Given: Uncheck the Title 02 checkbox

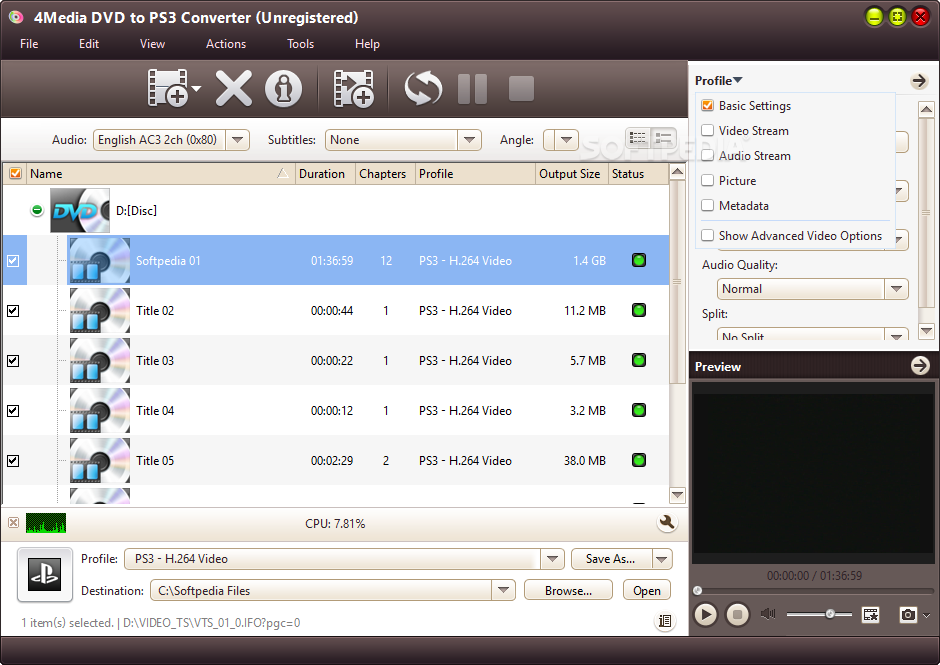Looking at the screenshot, I should pos(13,311).
